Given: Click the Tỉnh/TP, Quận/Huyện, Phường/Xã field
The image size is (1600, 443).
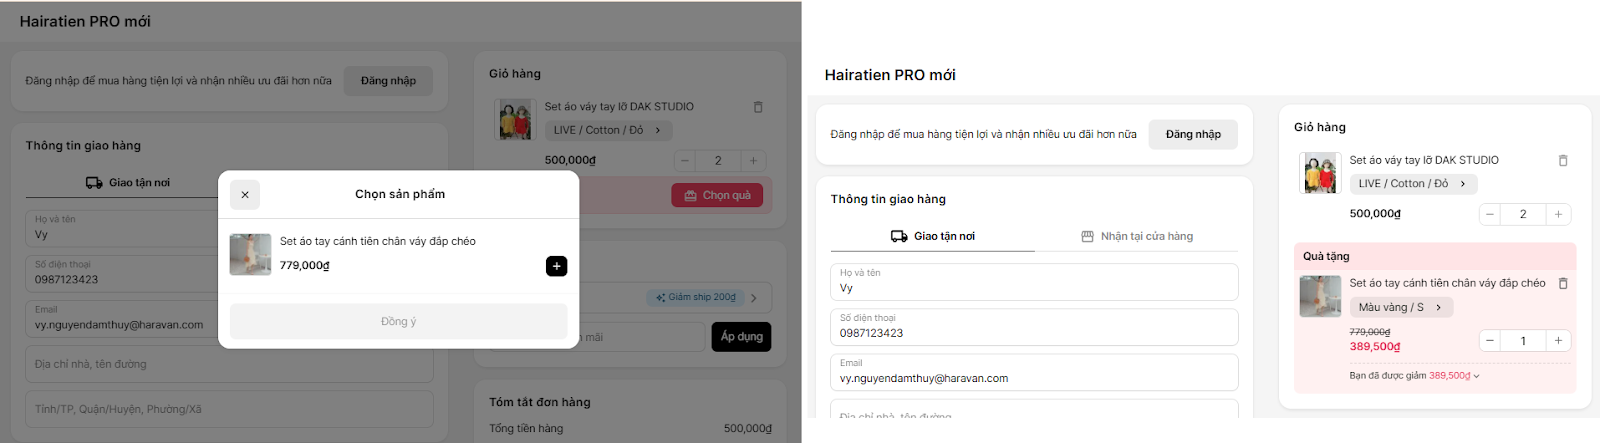Looking at the screenshot, I should coord(229,409).
